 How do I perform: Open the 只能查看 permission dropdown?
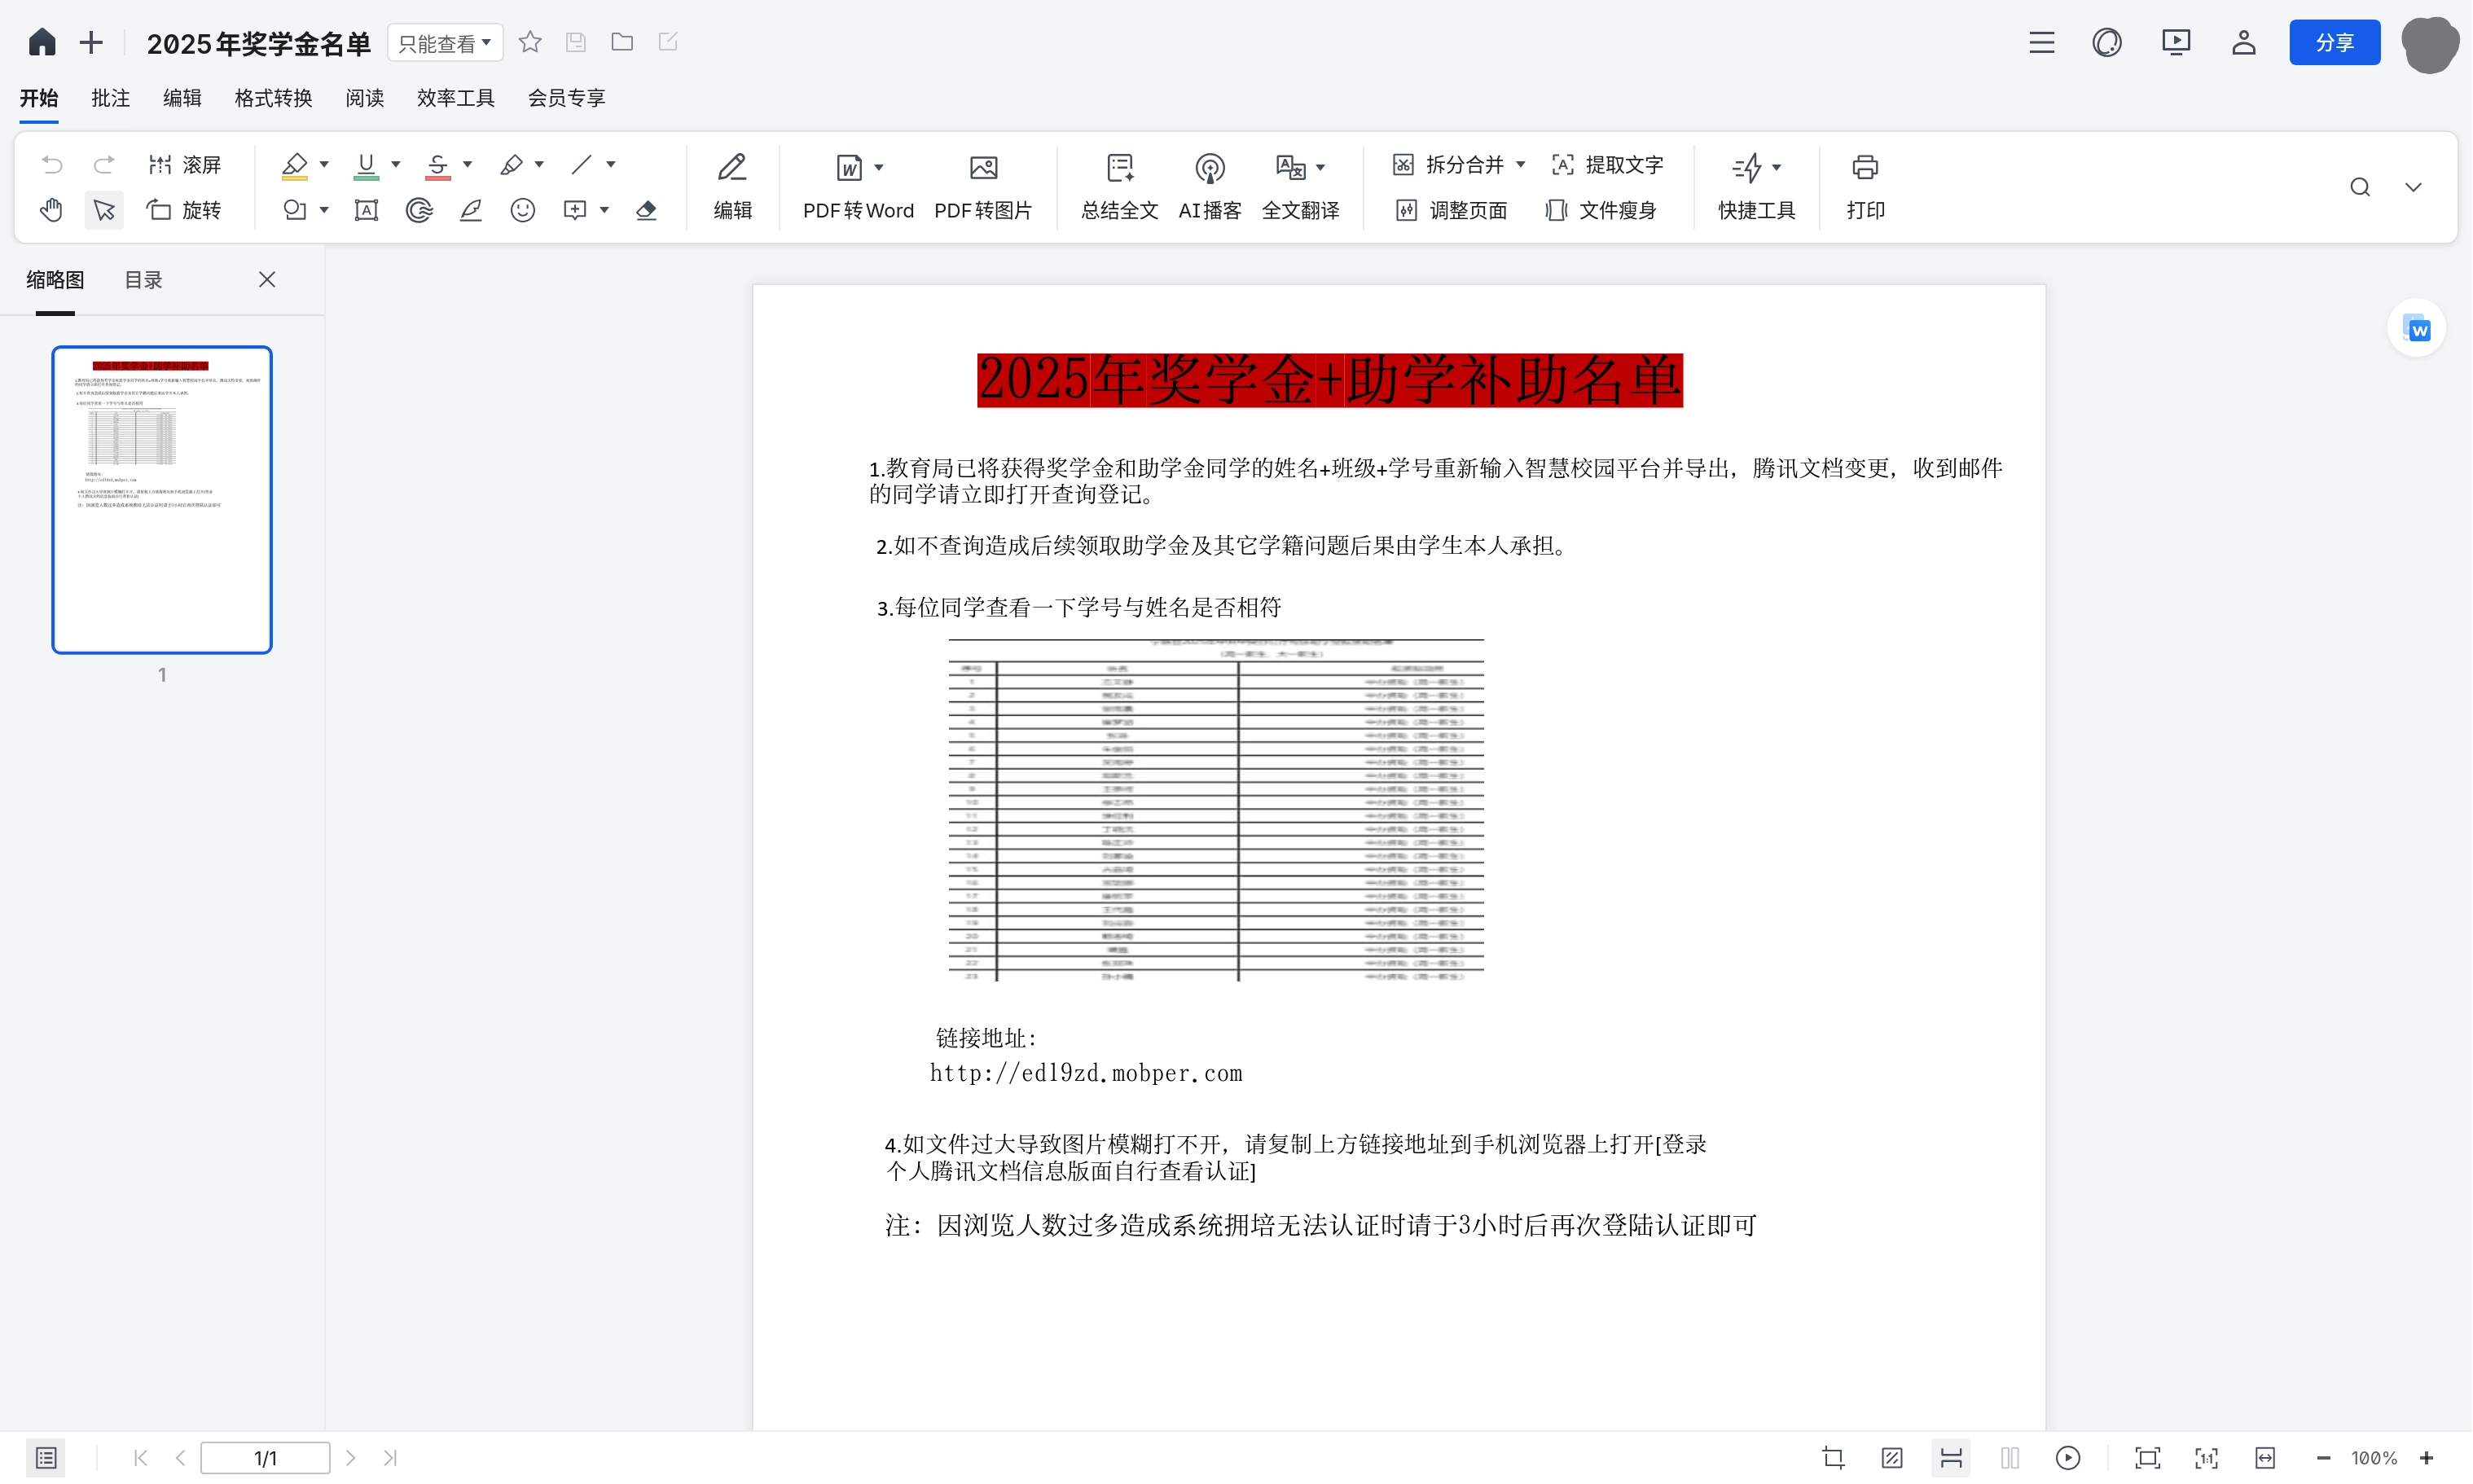coord(444,42)
